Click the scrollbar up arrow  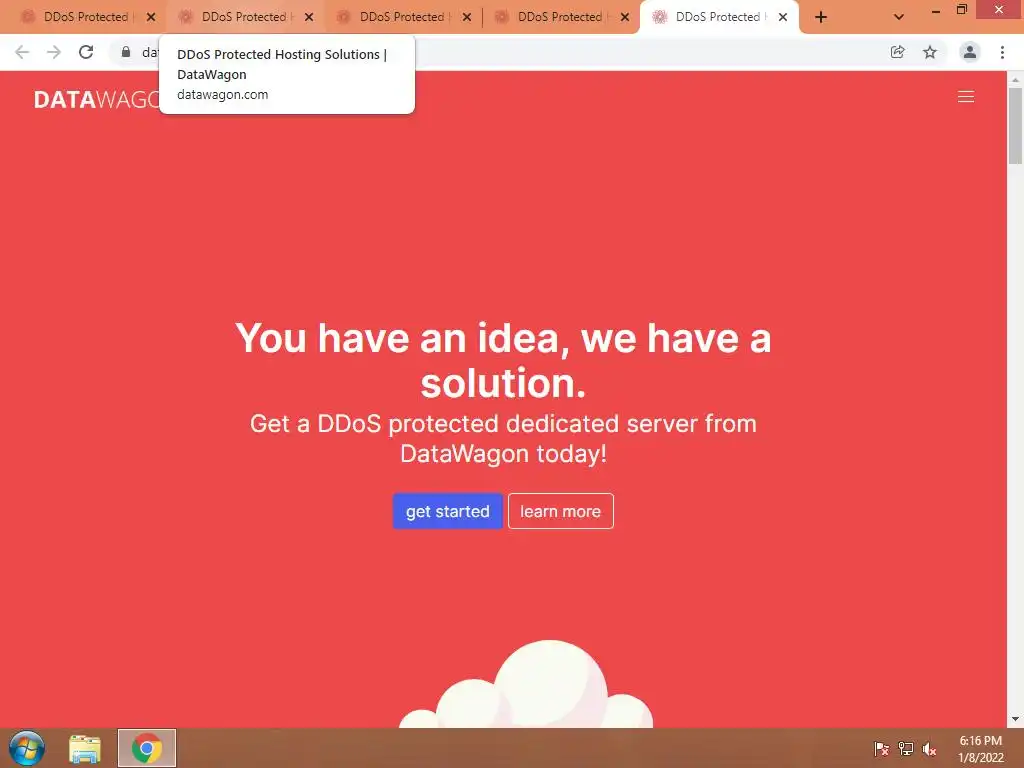[1015, 80]
